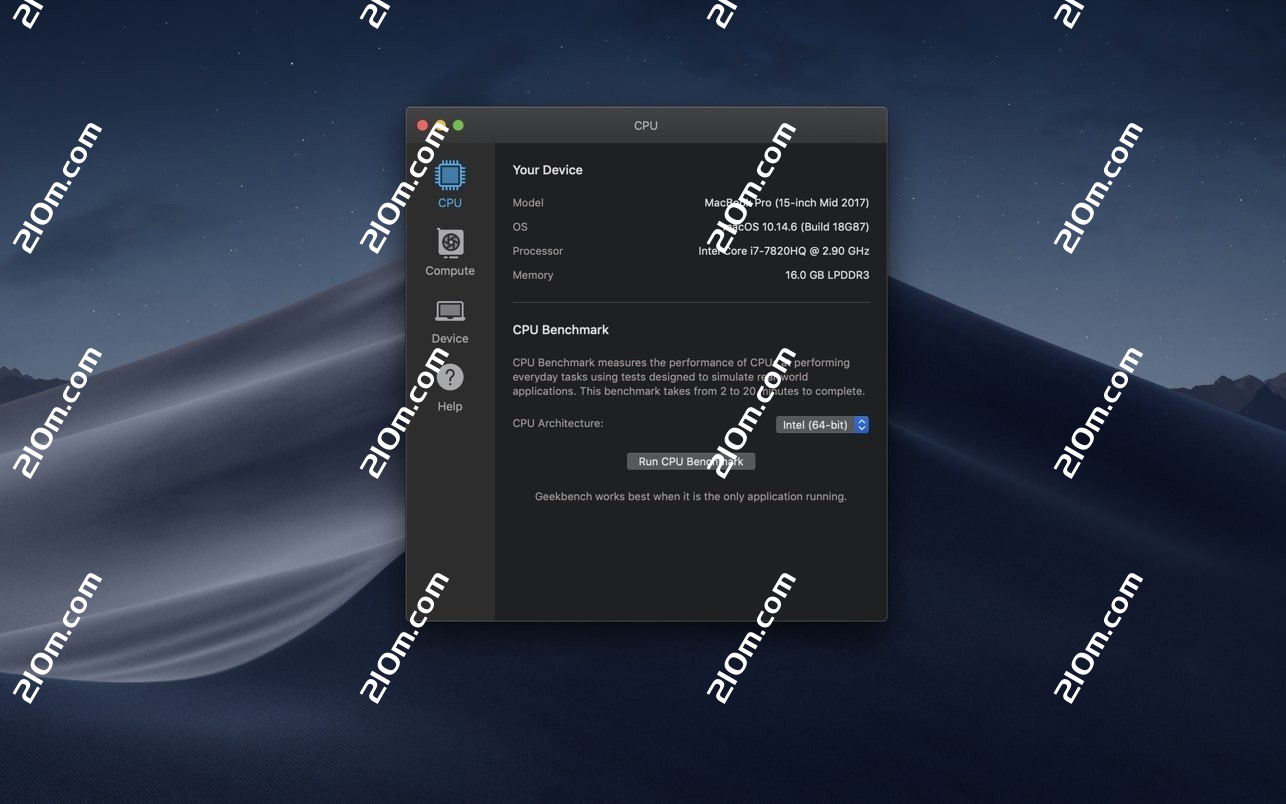Close the Geekbench window with red button
Viewport: 1286px width, 804px height.
(423, 125)
